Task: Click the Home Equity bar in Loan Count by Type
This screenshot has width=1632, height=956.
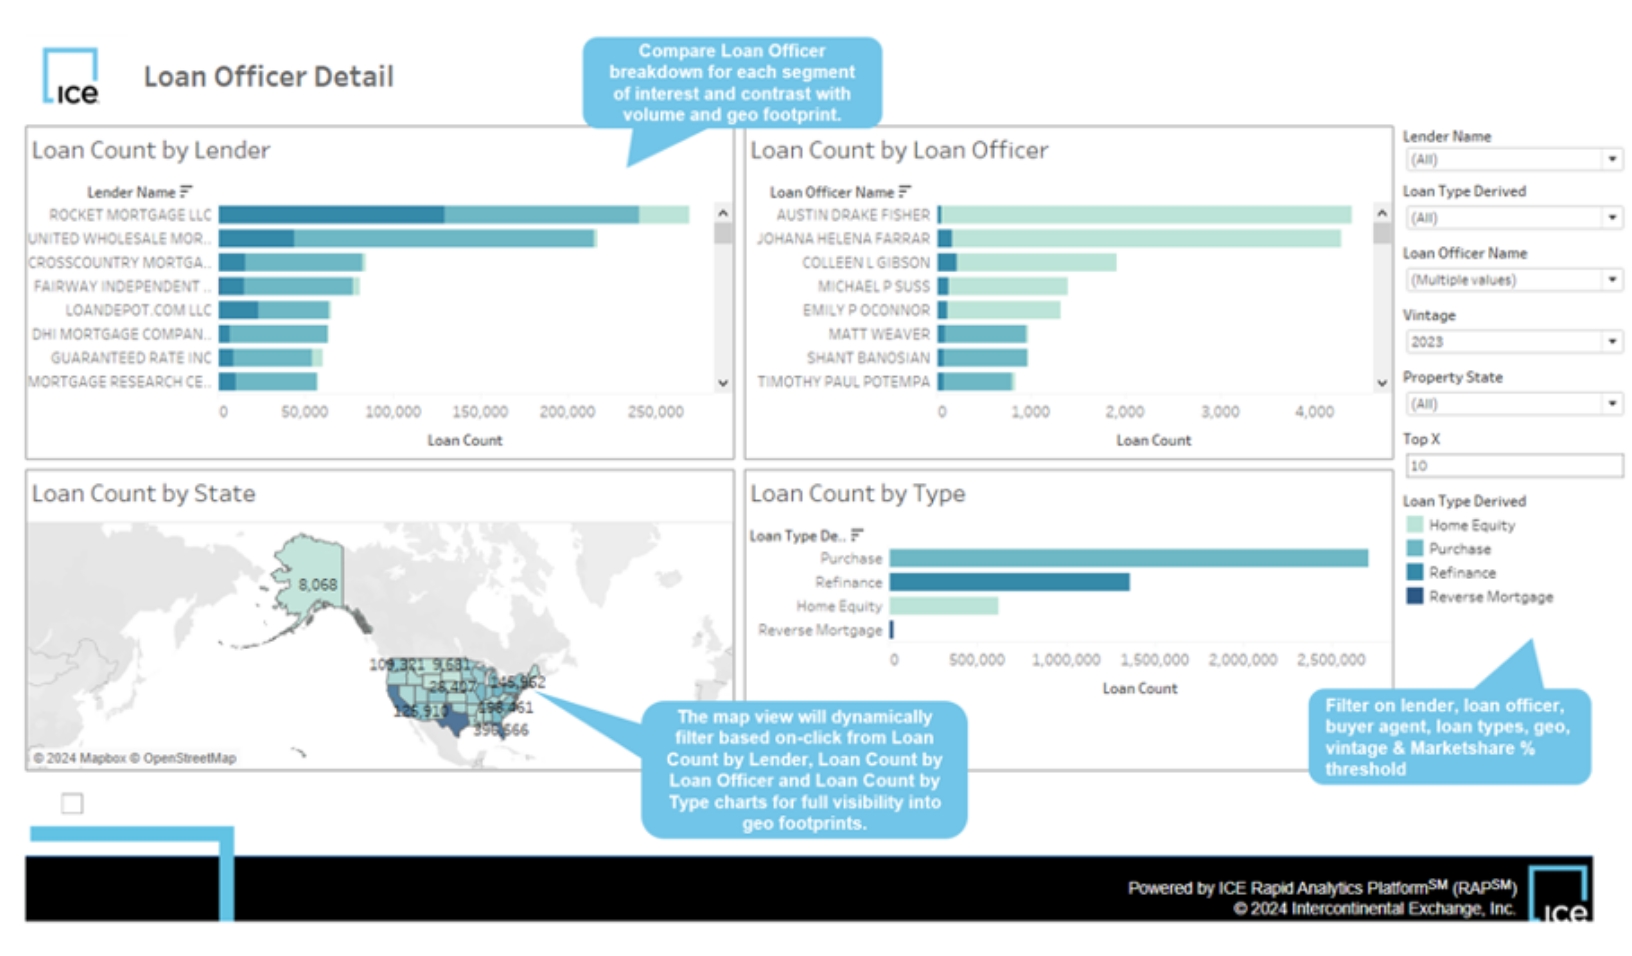Action: (x=944, y=606)
